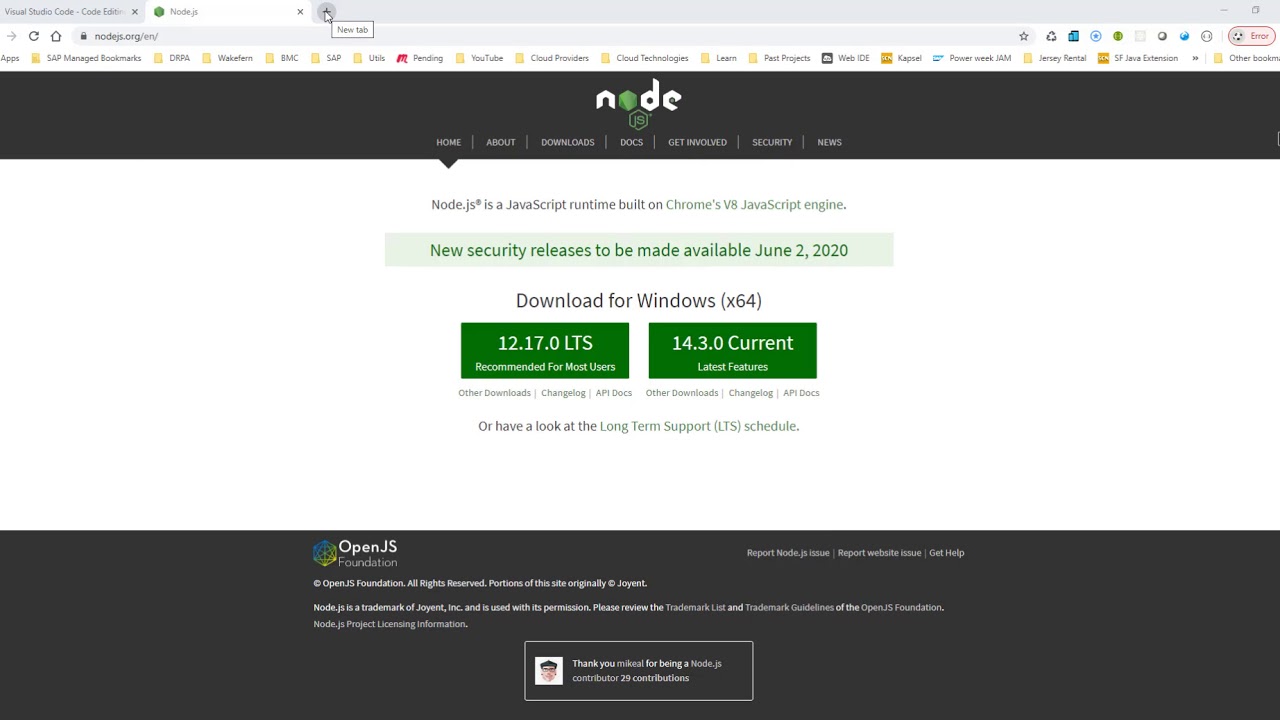The height and width of the screenshot is (720, 1280).
Task: Switch to the Visual Studio Code tab
Action: tap(65, 12)
